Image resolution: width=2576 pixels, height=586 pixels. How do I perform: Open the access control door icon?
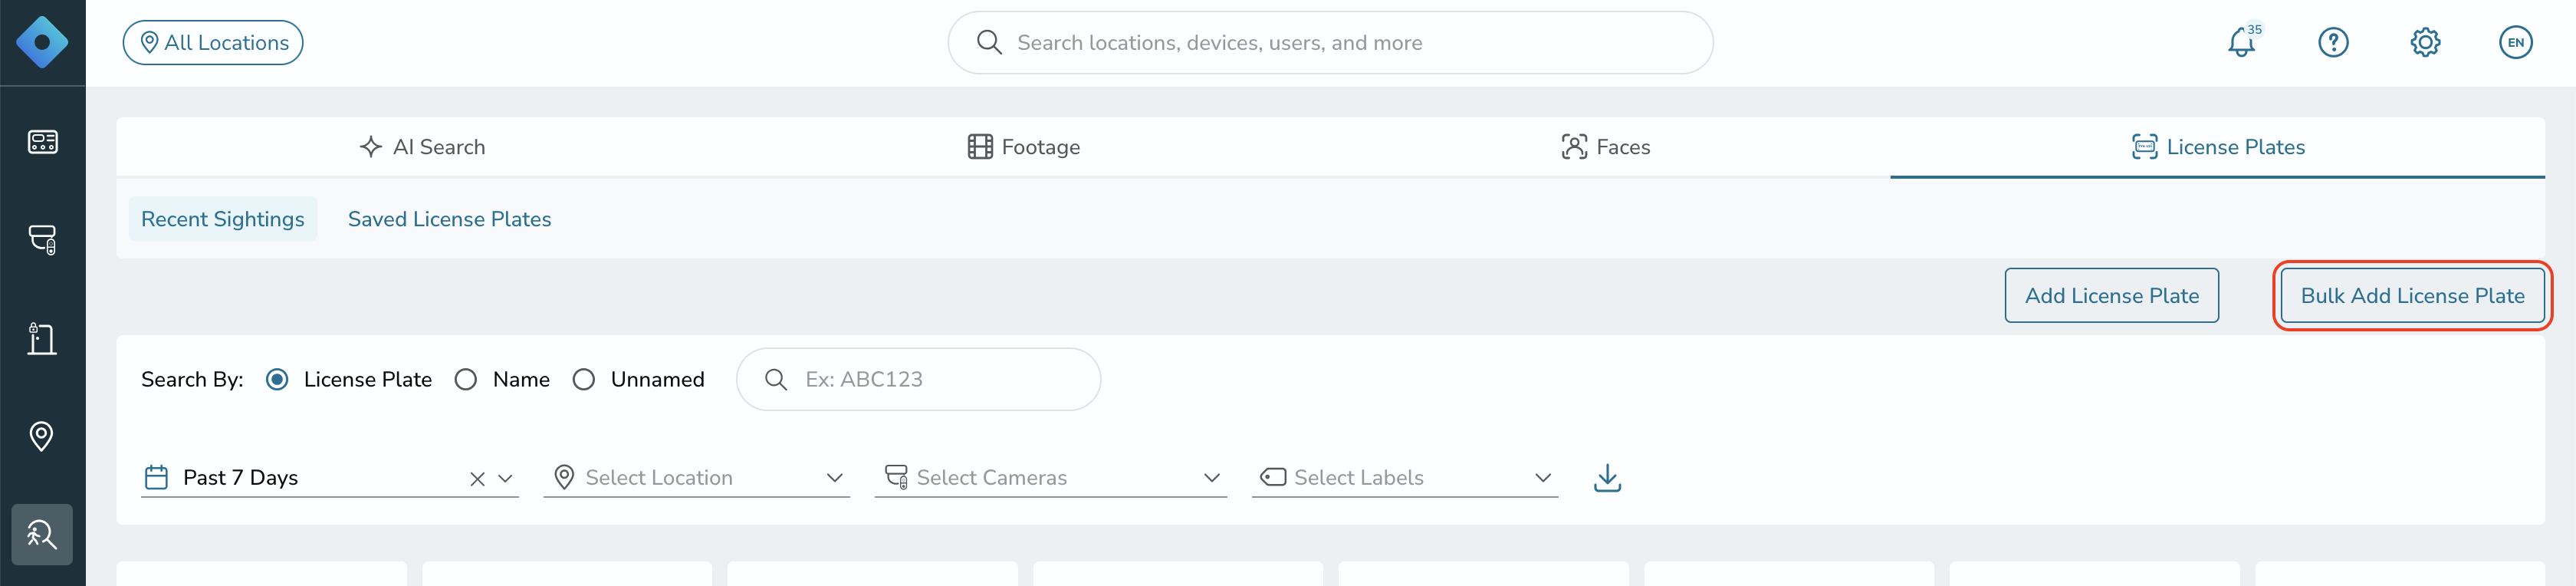pos(42,338)
